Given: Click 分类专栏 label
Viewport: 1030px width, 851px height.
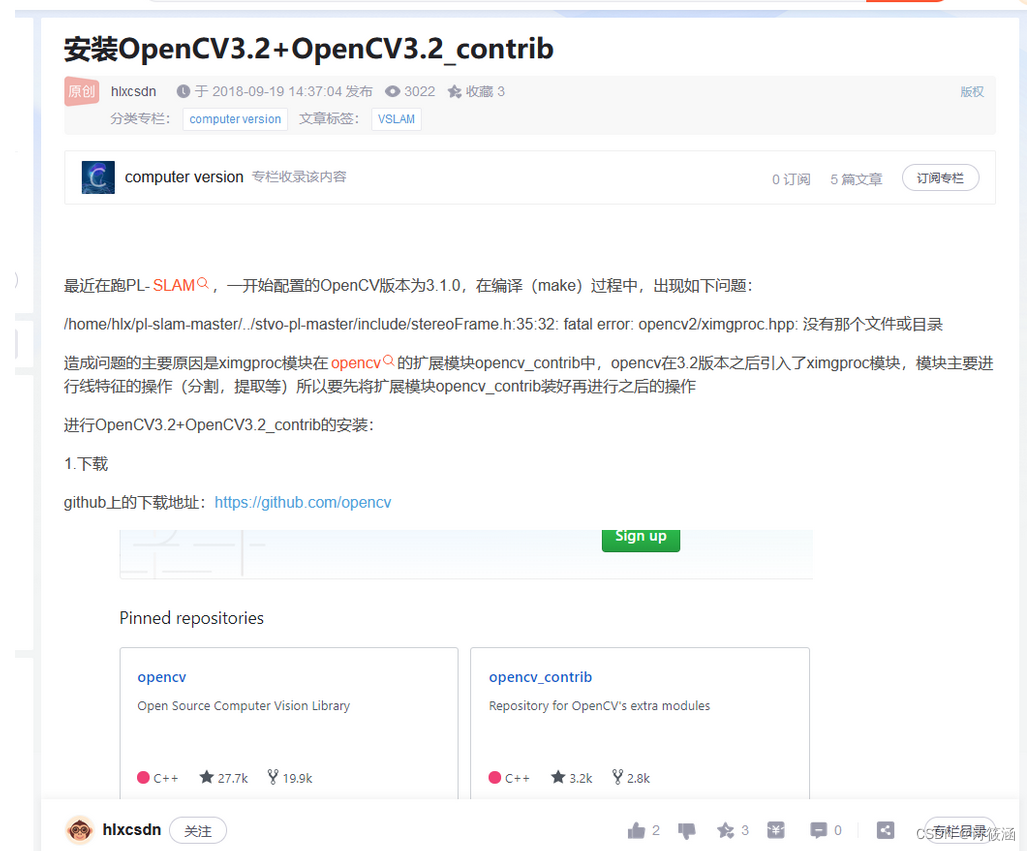Looking at the screenshot, I should pos(140,119).
